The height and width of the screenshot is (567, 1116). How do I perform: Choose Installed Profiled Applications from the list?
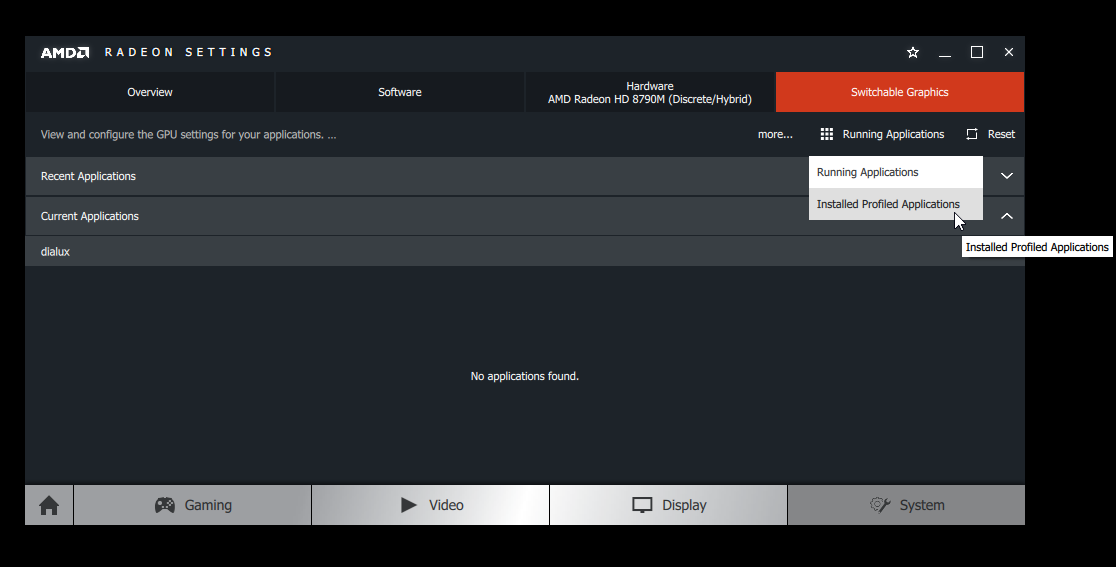click(895, 204)
